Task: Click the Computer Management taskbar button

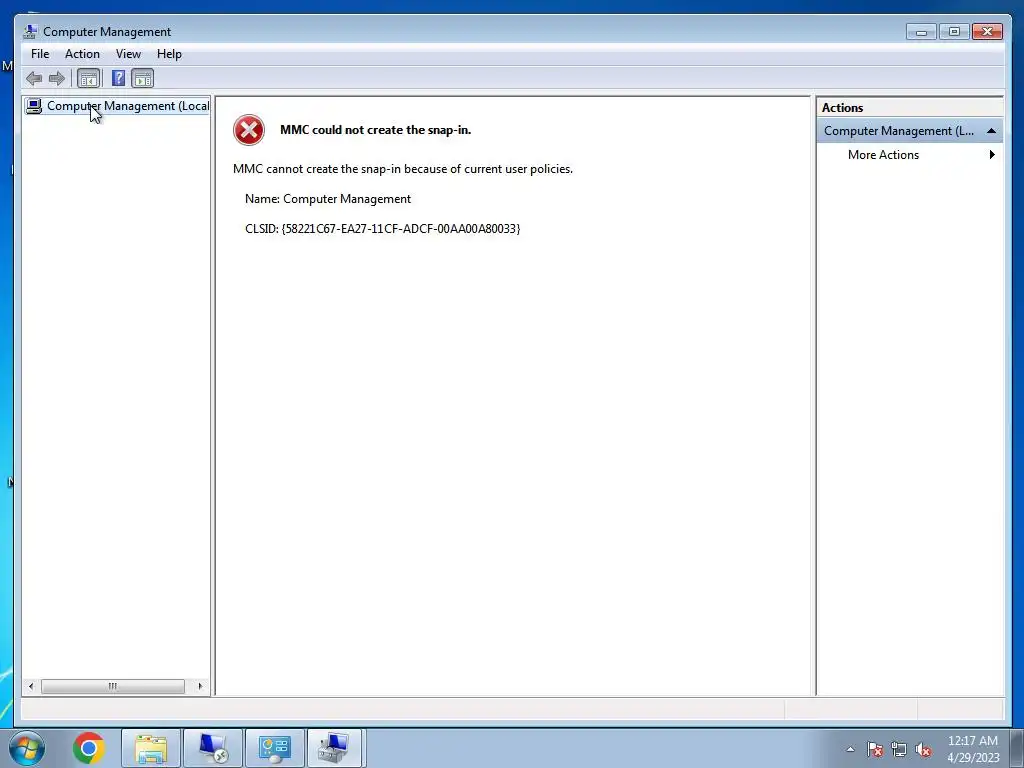Action: tap(334, 748)
